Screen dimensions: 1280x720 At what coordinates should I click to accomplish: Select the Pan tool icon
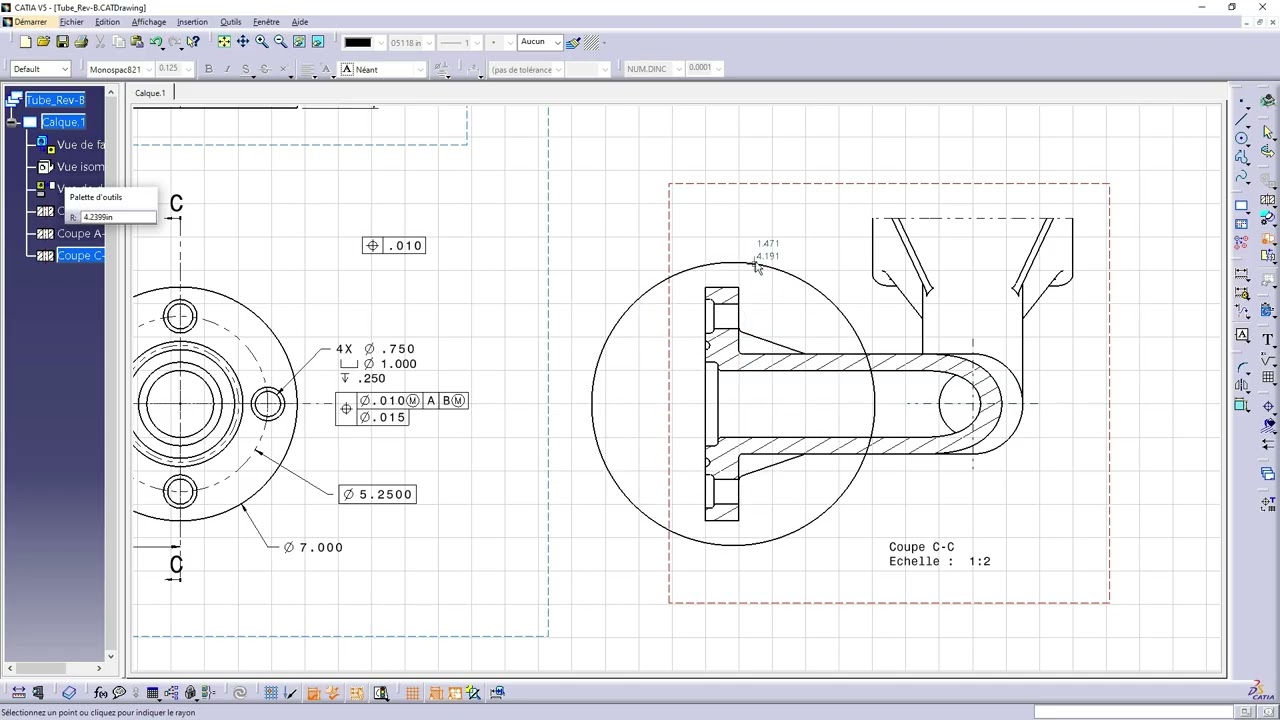point(243,42)
